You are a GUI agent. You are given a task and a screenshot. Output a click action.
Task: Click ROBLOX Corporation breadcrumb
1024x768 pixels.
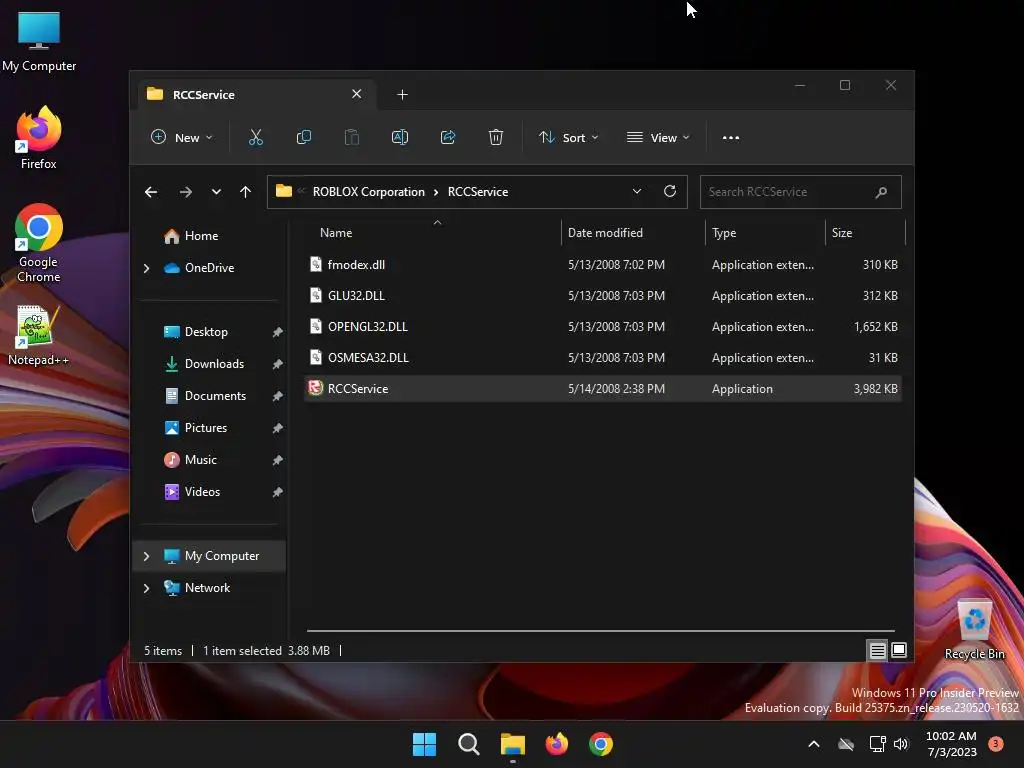[368, 192]
